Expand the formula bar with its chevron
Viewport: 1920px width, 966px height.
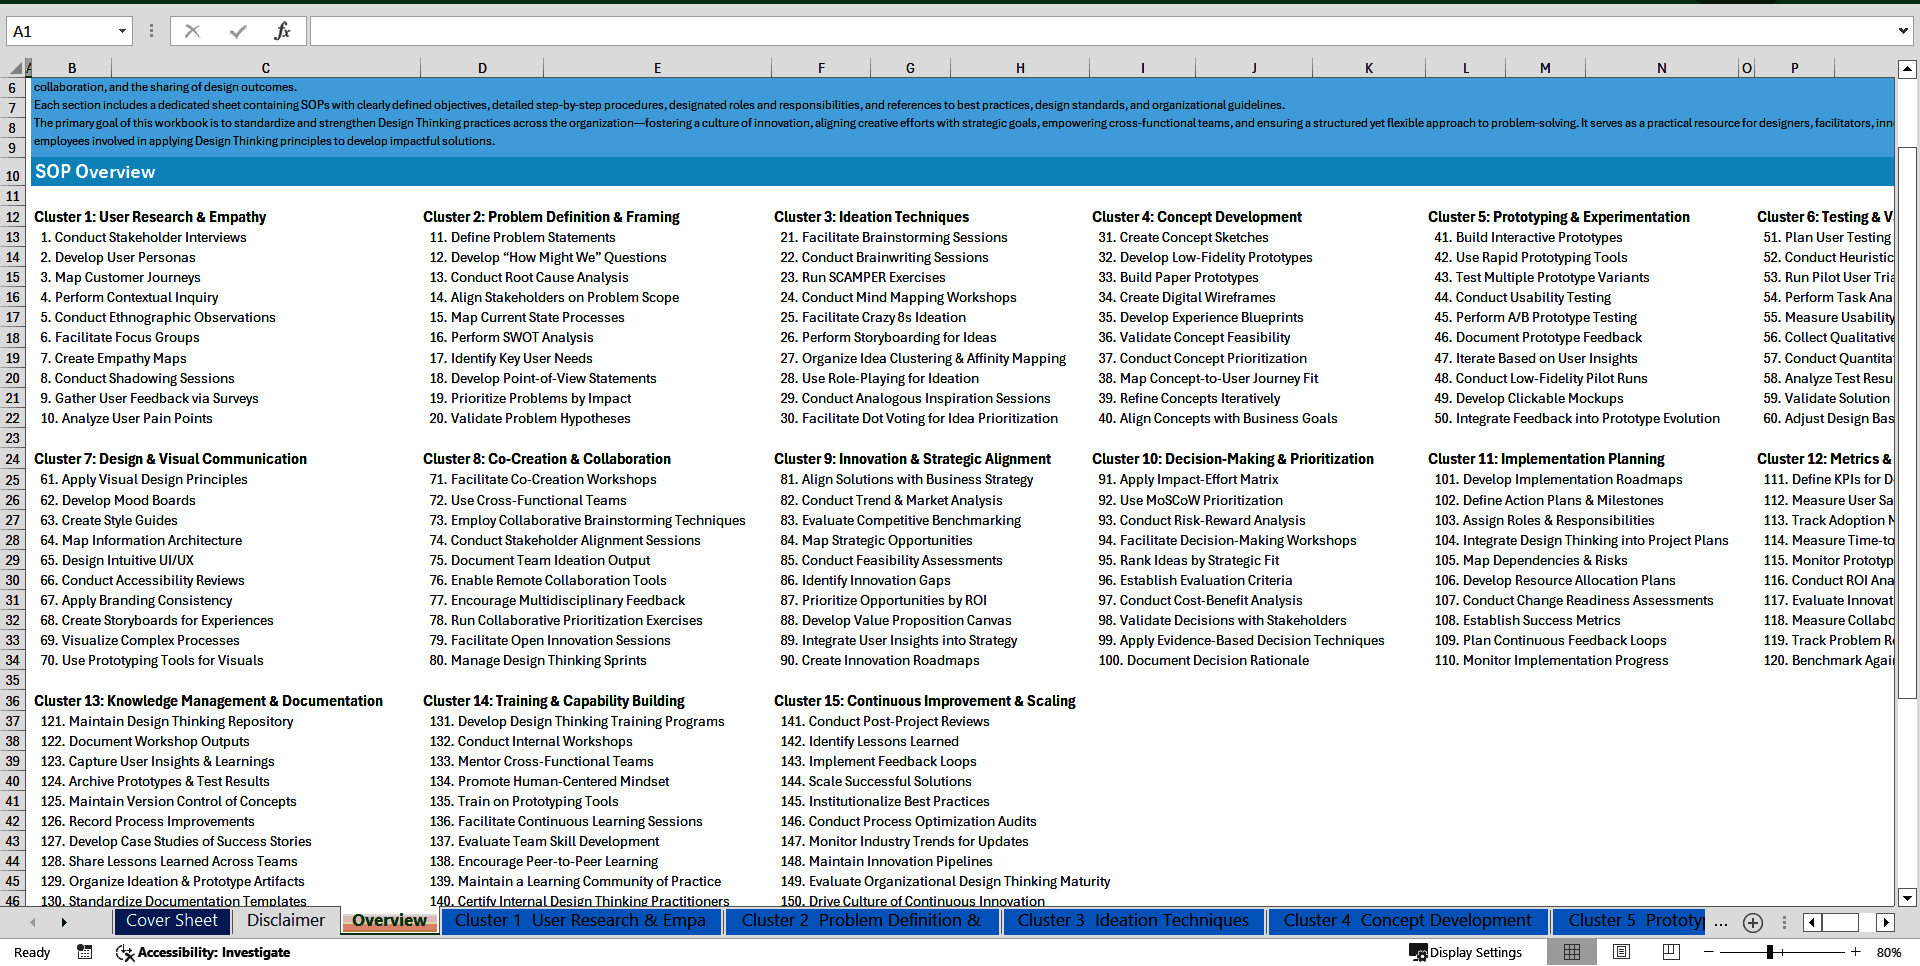[1903, 30]
